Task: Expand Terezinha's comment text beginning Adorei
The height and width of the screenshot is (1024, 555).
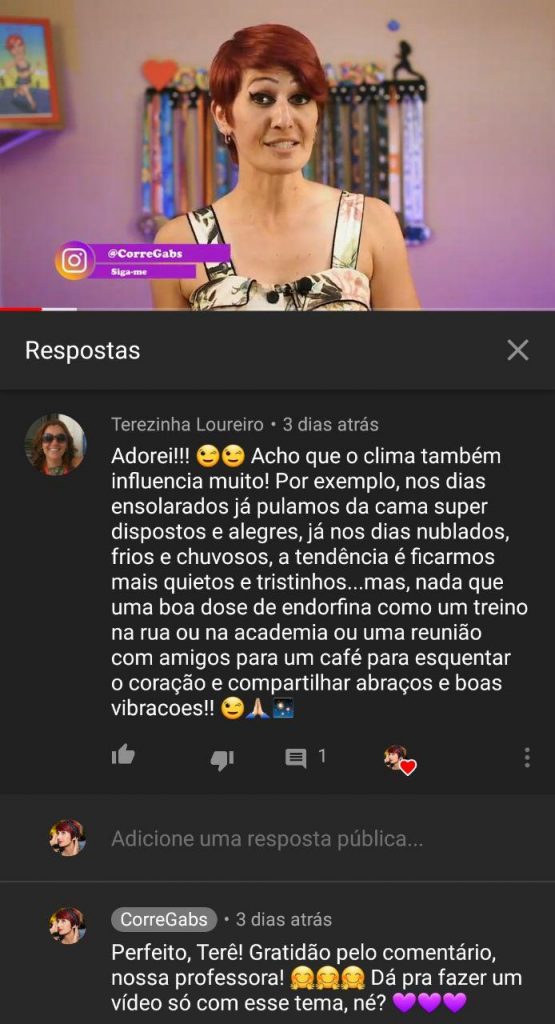Action: pos(319,582)
